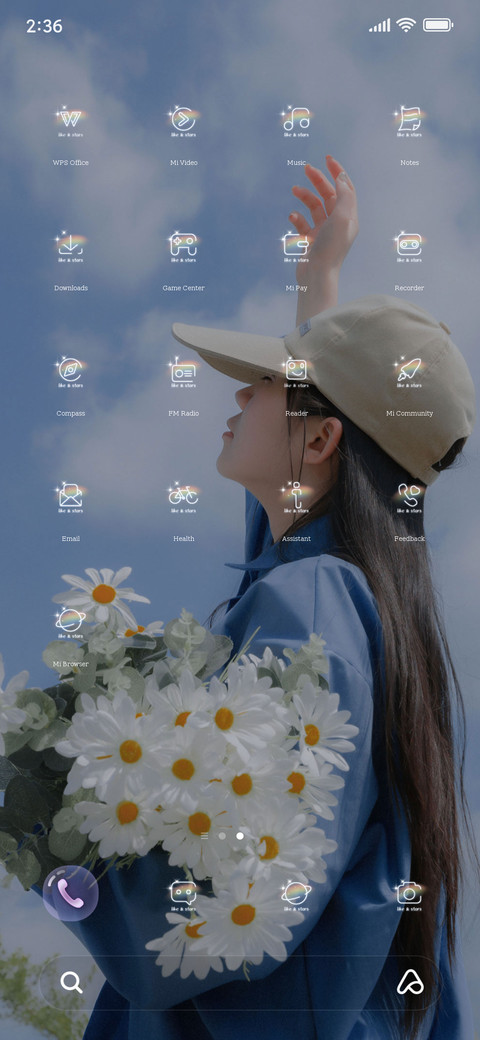480x1040 pixels.
Task: Tap the magnifier search icon
Action: [71, 982]
